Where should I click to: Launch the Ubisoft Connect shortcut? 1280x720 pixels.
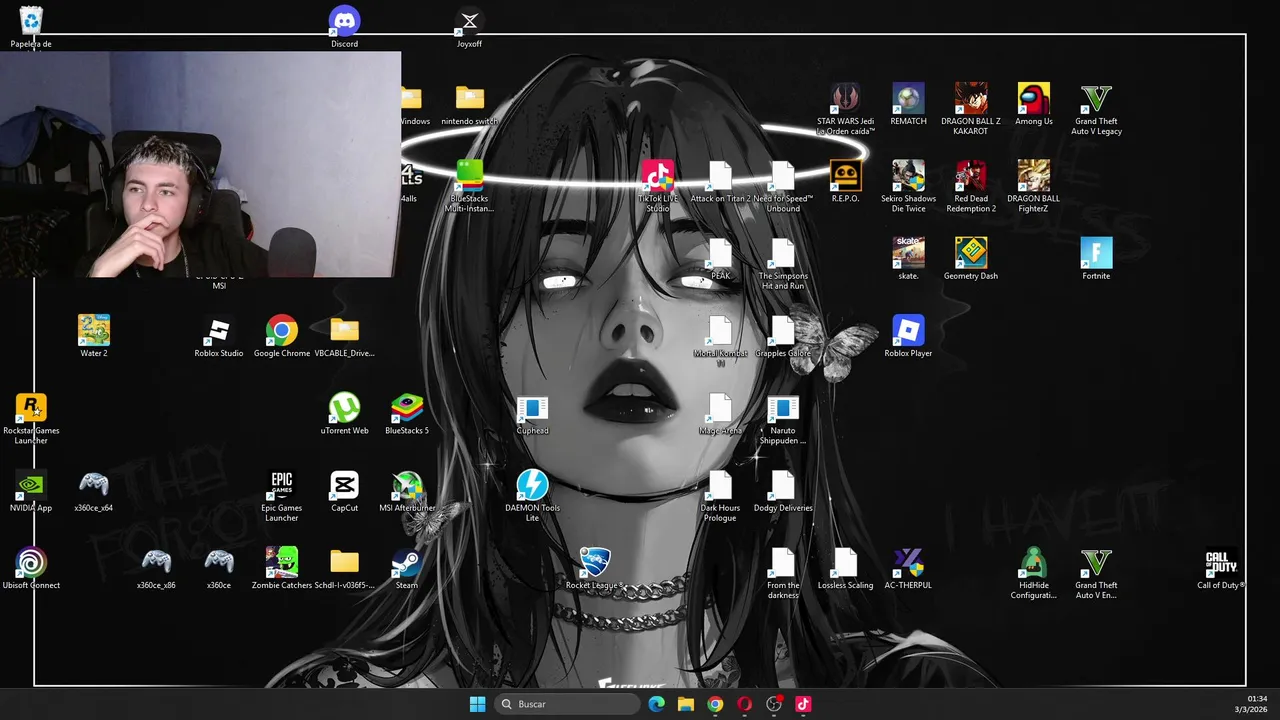tap(31, 569)
